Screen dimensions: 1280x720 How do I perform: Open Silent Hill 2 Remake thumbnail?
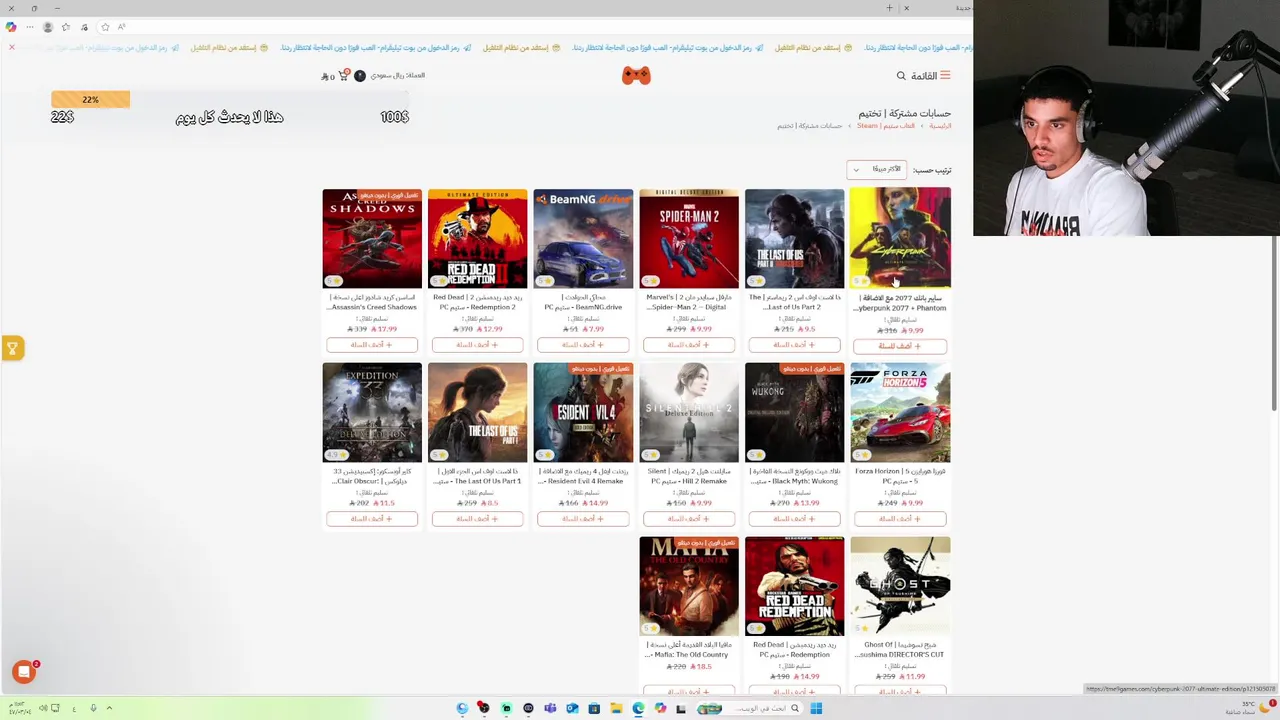tap(689, 412)
